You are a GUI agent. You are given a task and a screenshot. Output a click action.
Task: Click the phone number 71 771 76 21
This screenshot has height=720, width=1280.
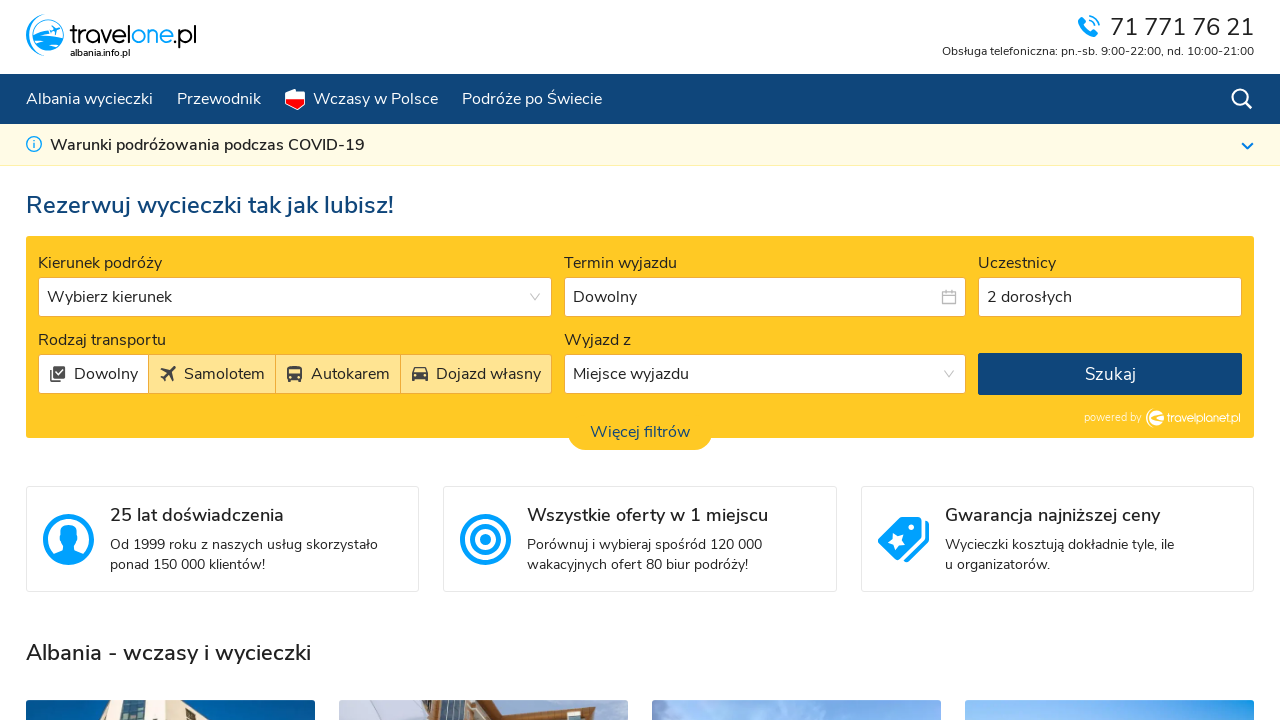1182,27
